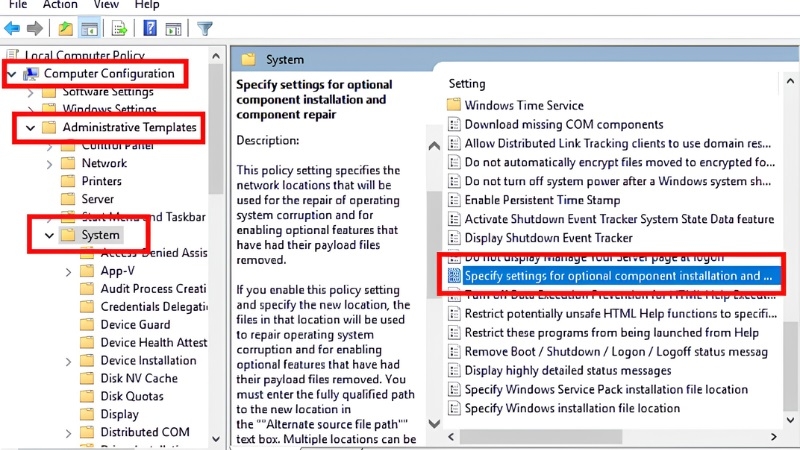Select Audit Process Creation tree folder
The height and width of the screenshot is (450, 800).
153,289
